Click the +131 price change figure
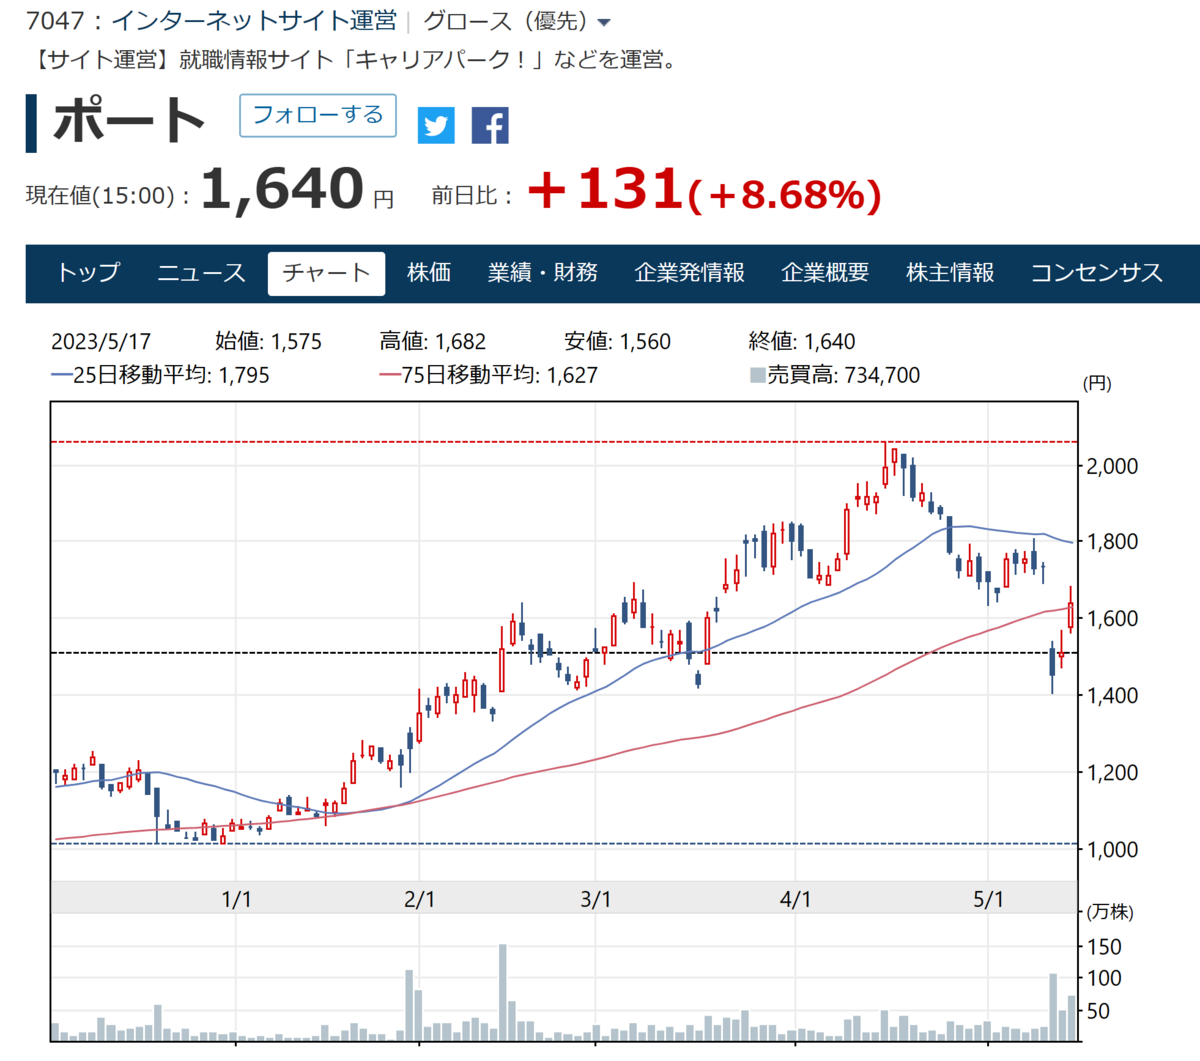Viewport: 1200px width, 1061px height. pyautogui.click(x=605, y=188)
